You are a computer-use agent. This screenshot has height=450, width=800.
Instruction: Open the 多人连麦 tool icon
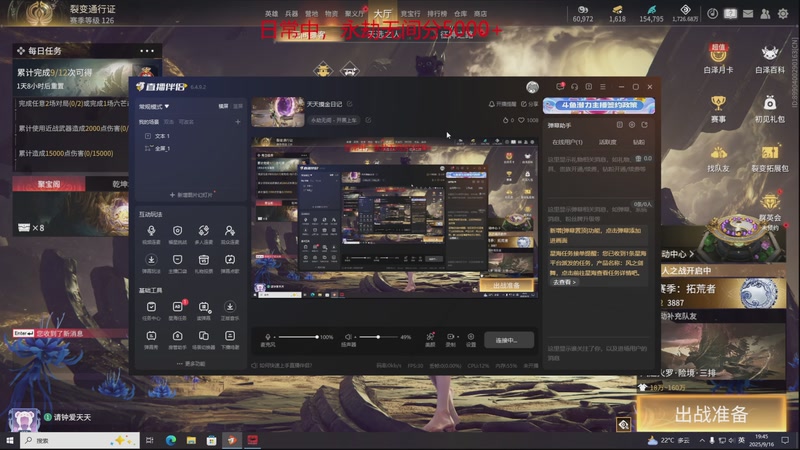[204, 231]
